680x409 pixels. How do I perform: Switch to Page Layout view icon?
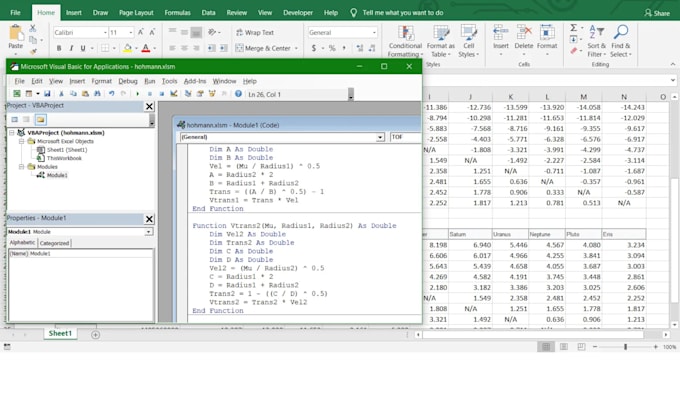click(x=564, y=347)
